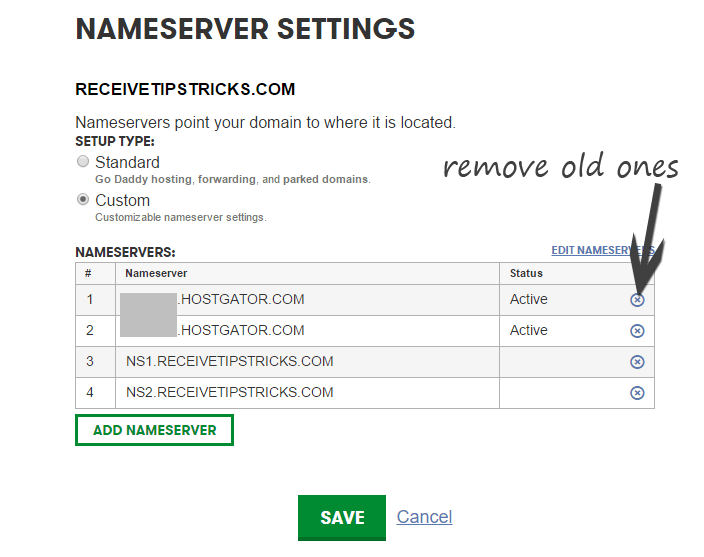Click the NAMESERVER SETTINGS page title

pos(245,29)
